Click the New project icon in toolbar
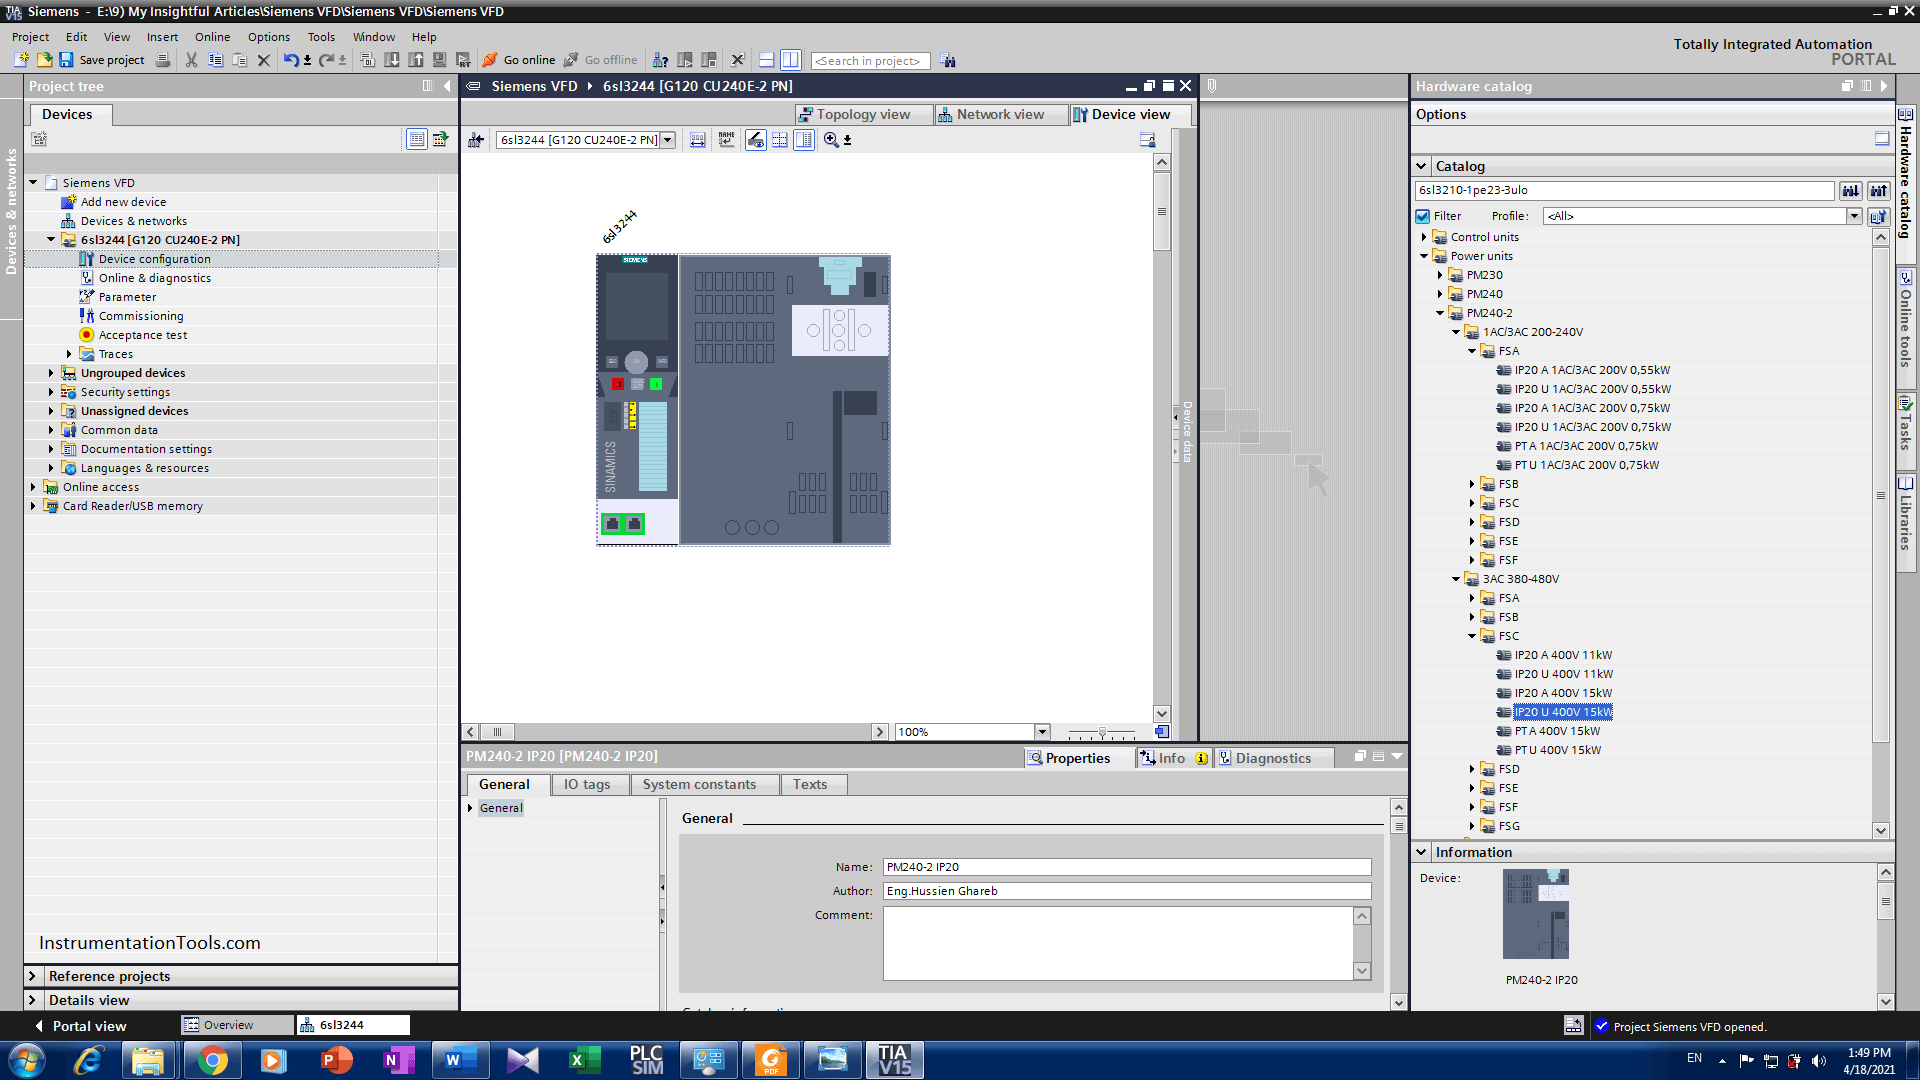1920x1080 pixels. 21,60
